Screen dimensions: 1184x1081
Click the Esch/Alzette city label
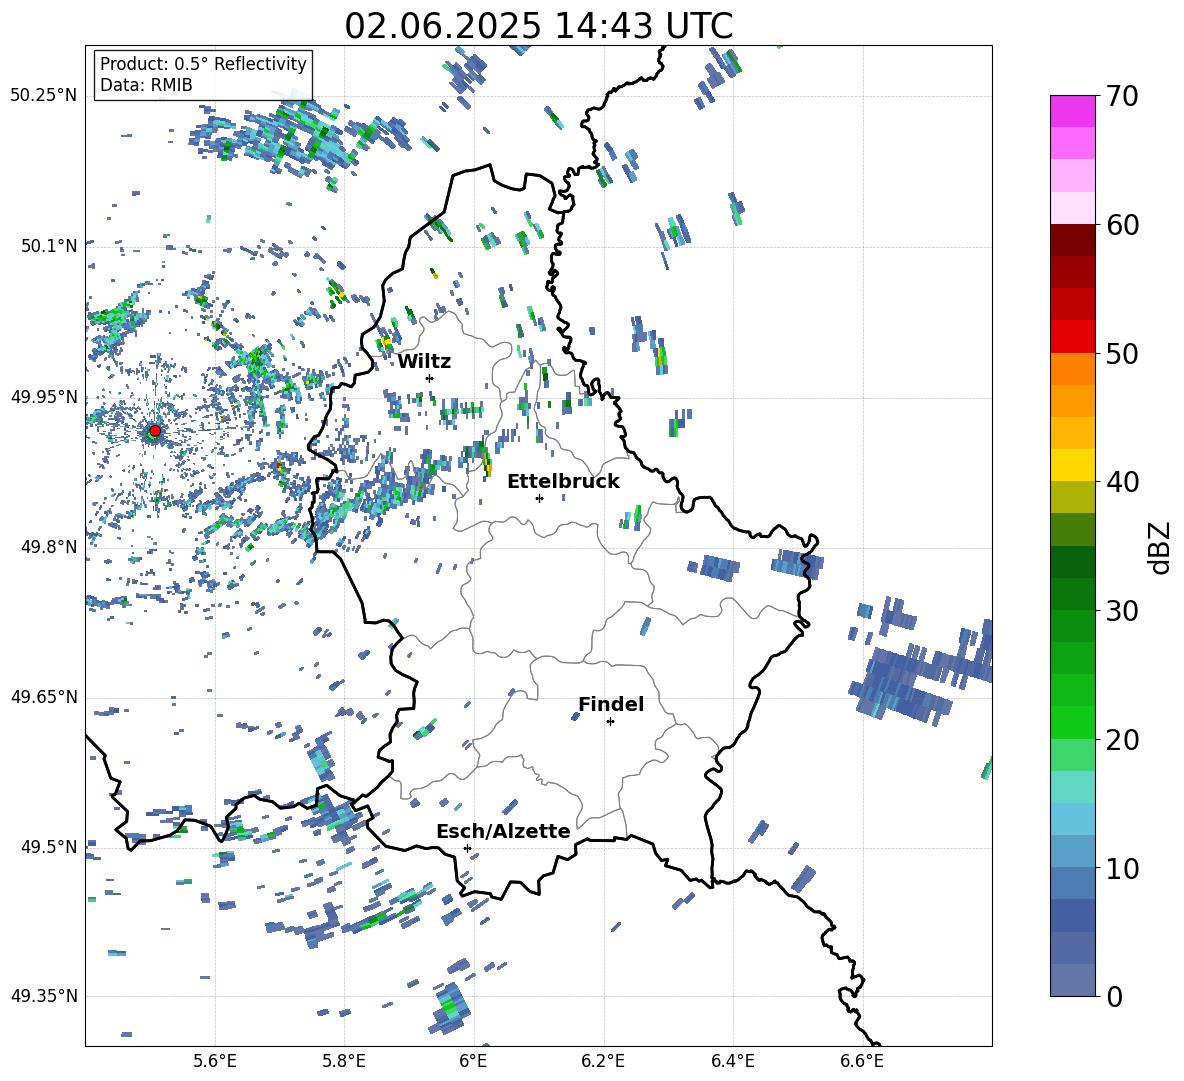click(504, 831)
